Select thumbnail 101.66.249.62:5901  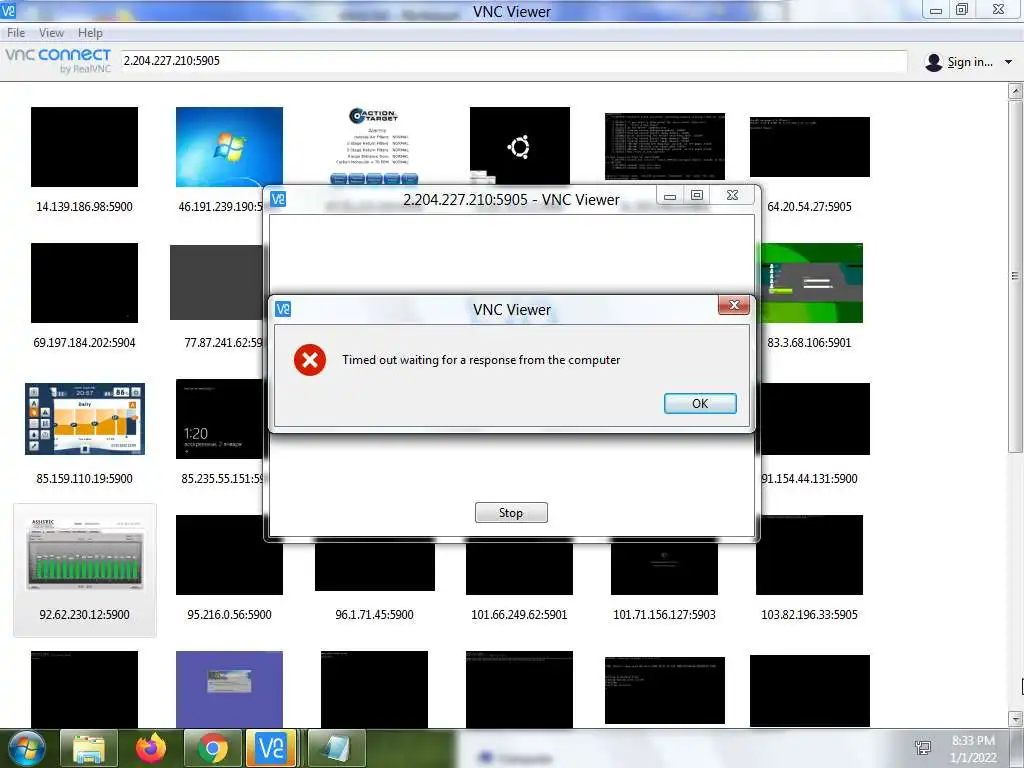tap(519, 568)
